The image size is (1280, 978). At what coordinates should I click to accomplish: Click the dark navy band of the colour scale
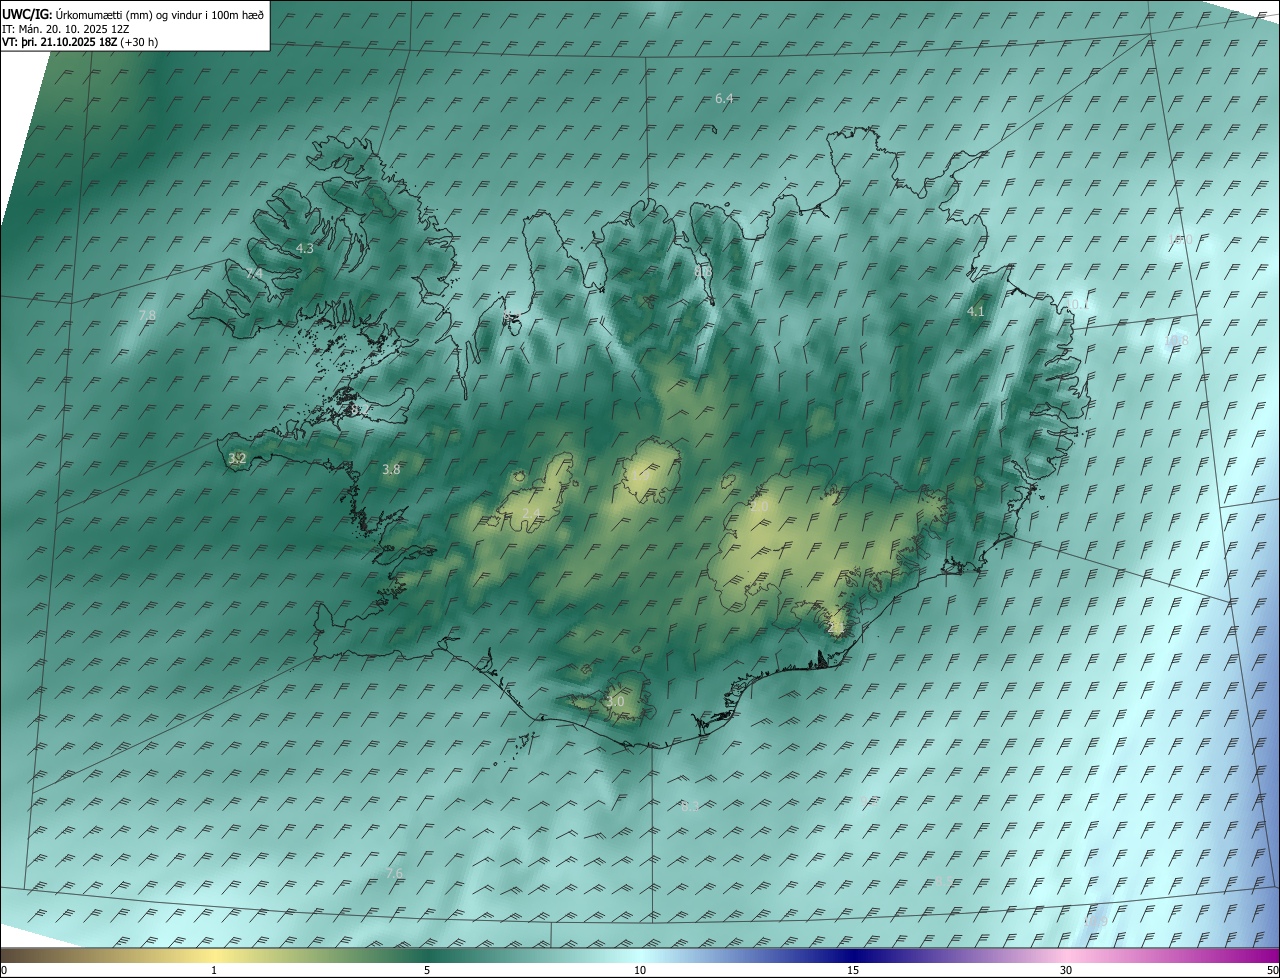(x=853, y=955)
